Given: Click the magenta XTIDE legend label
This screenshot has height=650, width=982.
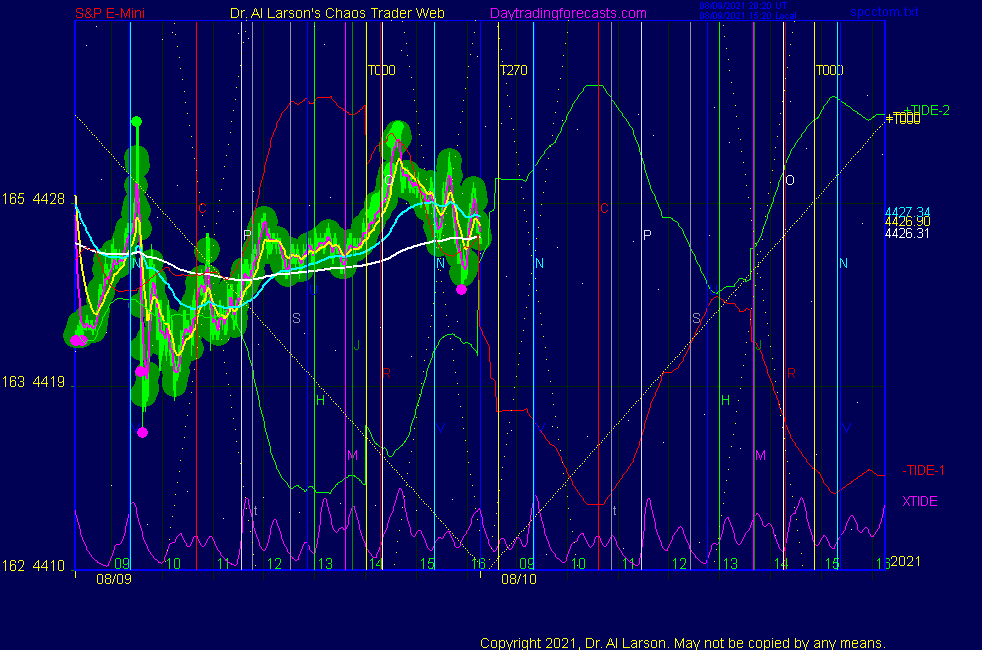Looking at the screenshot, I should point(919,501).
